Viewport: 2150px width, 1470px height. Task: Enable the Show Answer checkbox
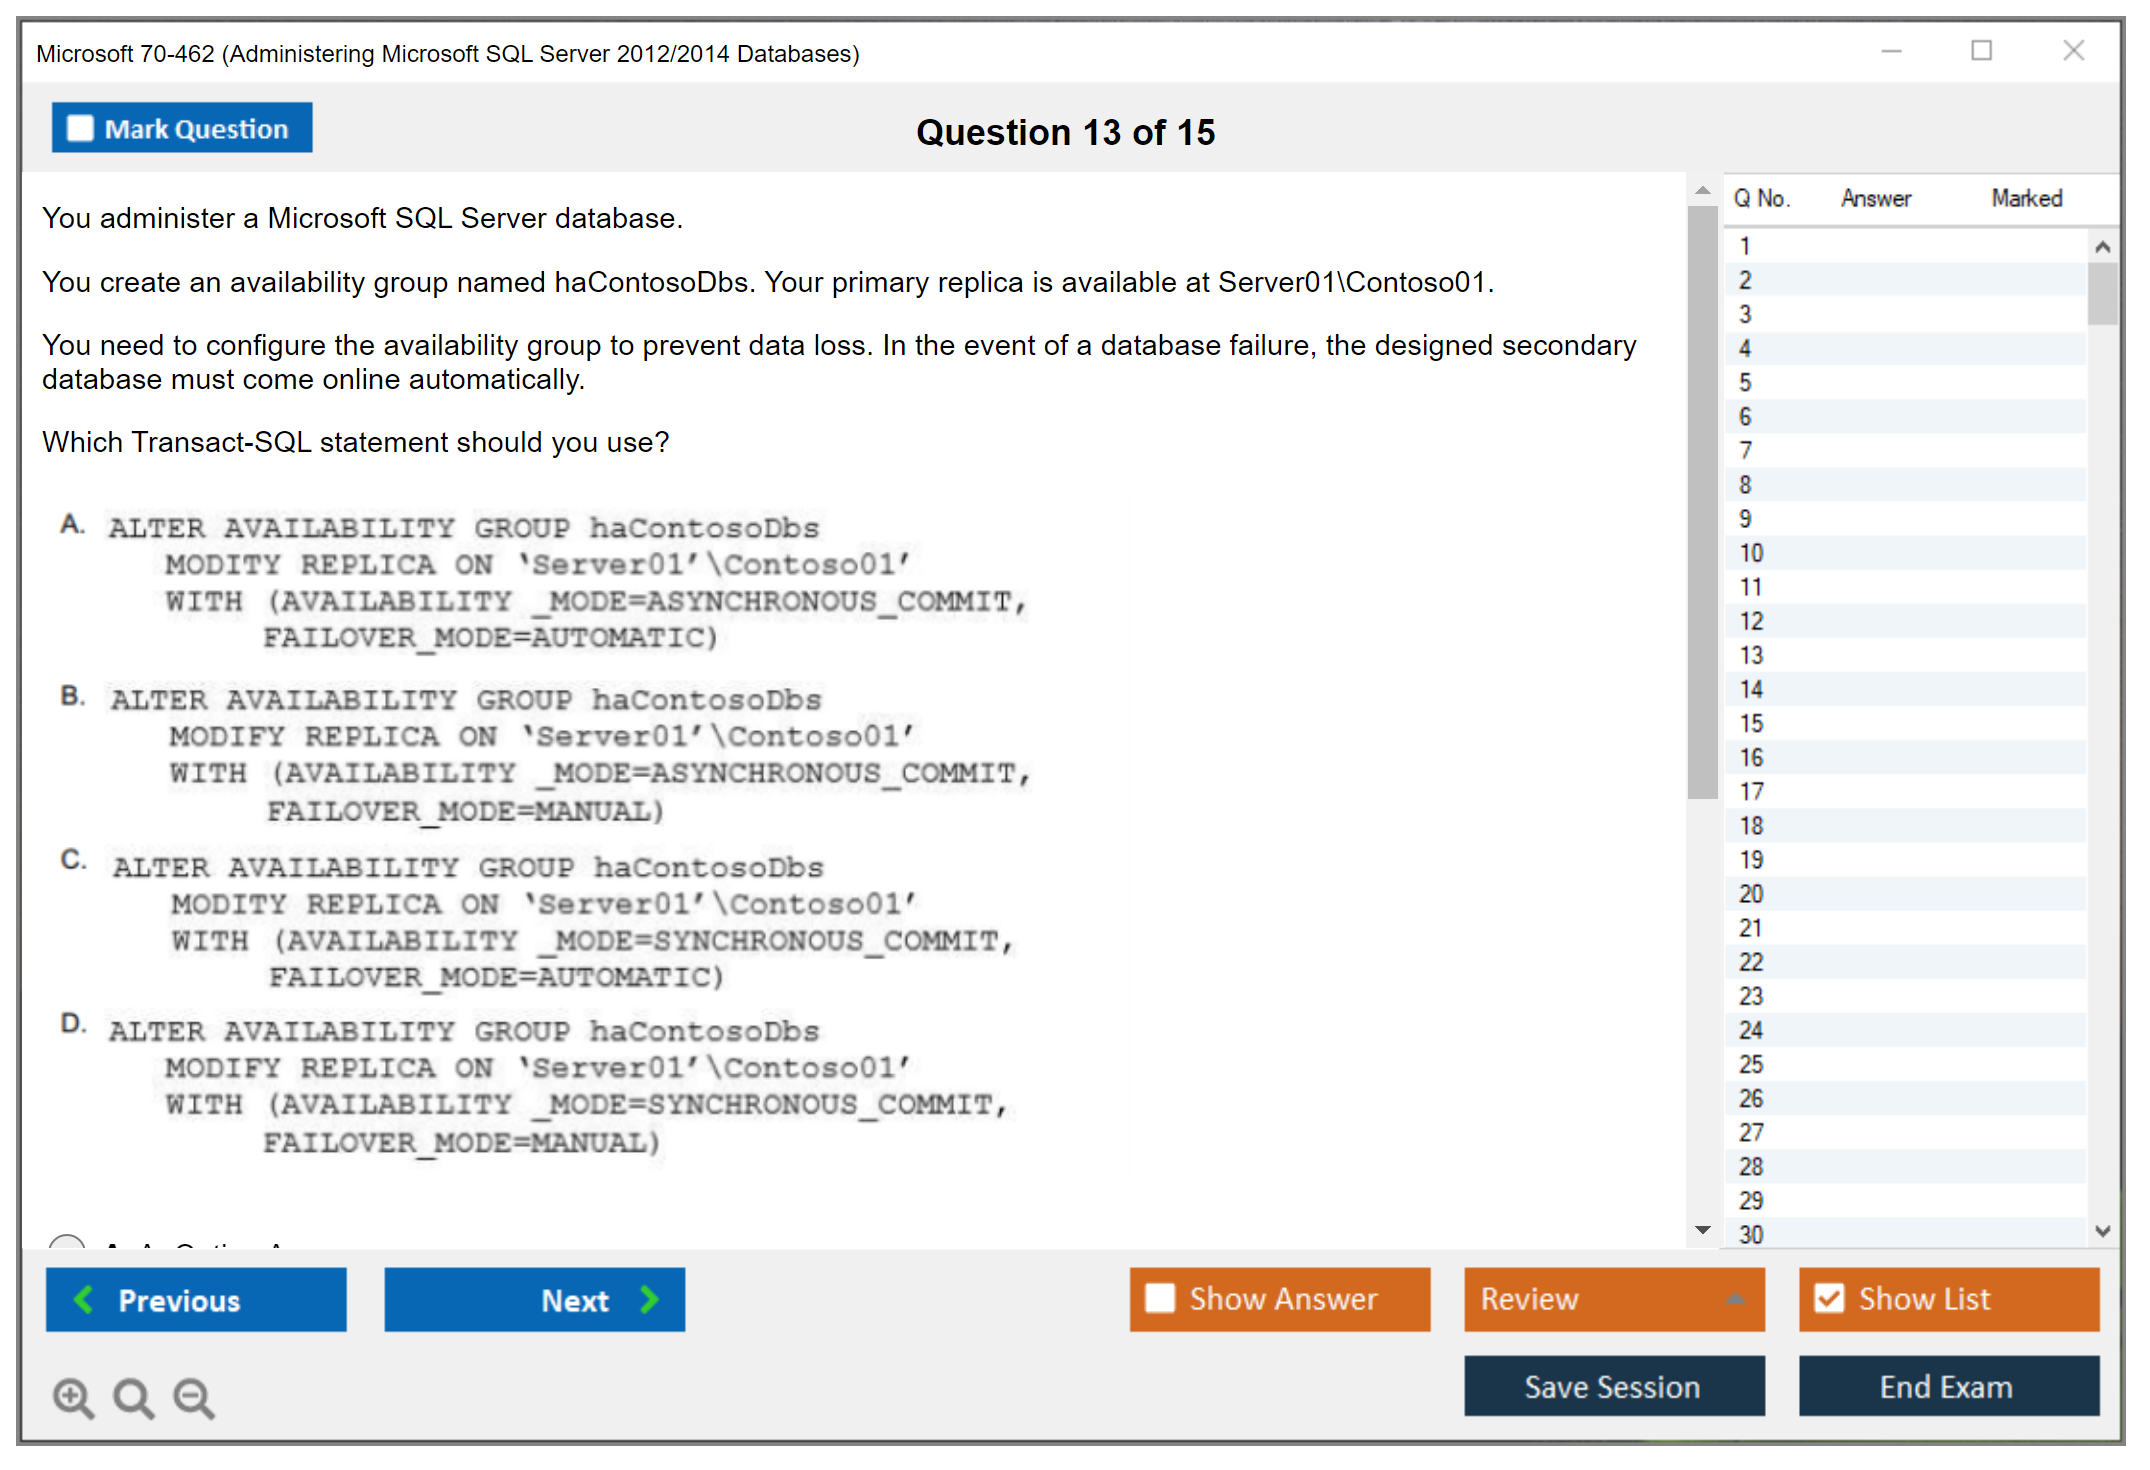pos(1160,1298)
